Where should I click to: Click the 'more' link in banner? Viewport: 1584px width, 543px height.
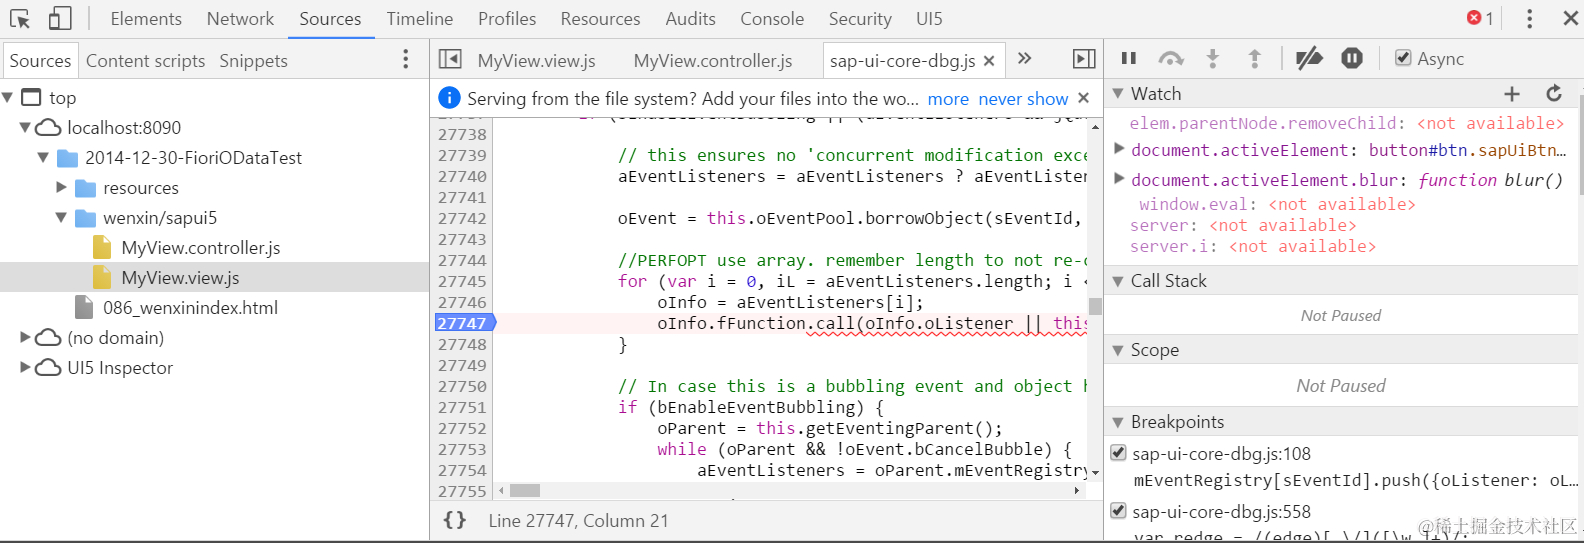[948, 99]
